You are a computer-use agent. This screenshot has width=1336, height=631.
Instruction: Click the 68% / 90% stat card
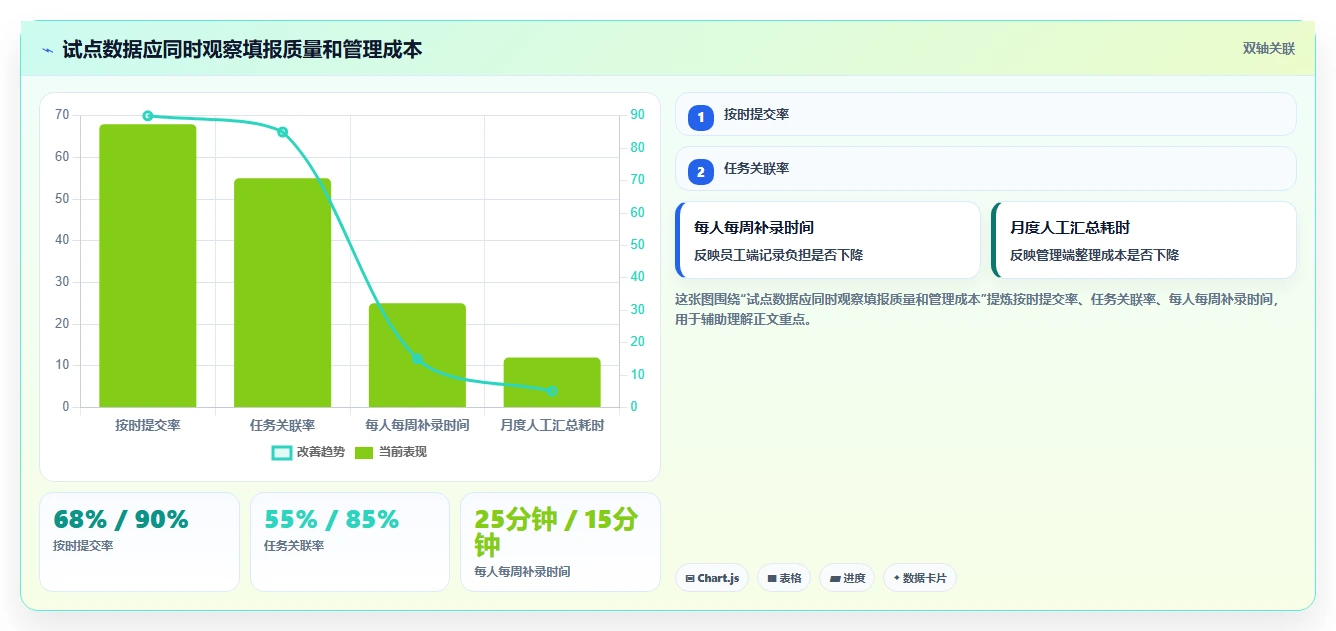(139, 542)
